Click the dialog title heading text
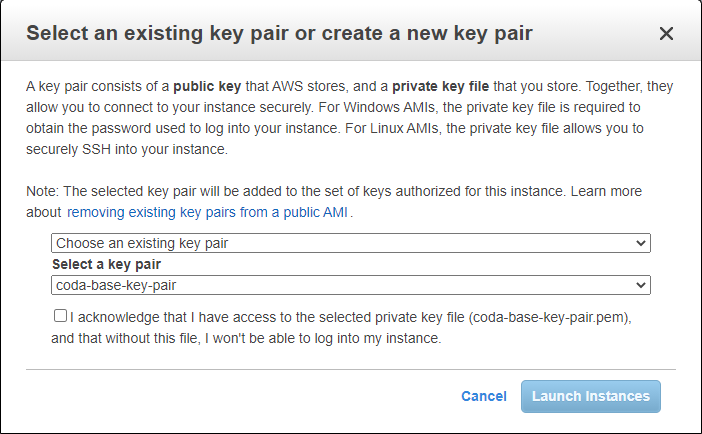The height and width of the screenshot is (434, 702). (279, 34)
